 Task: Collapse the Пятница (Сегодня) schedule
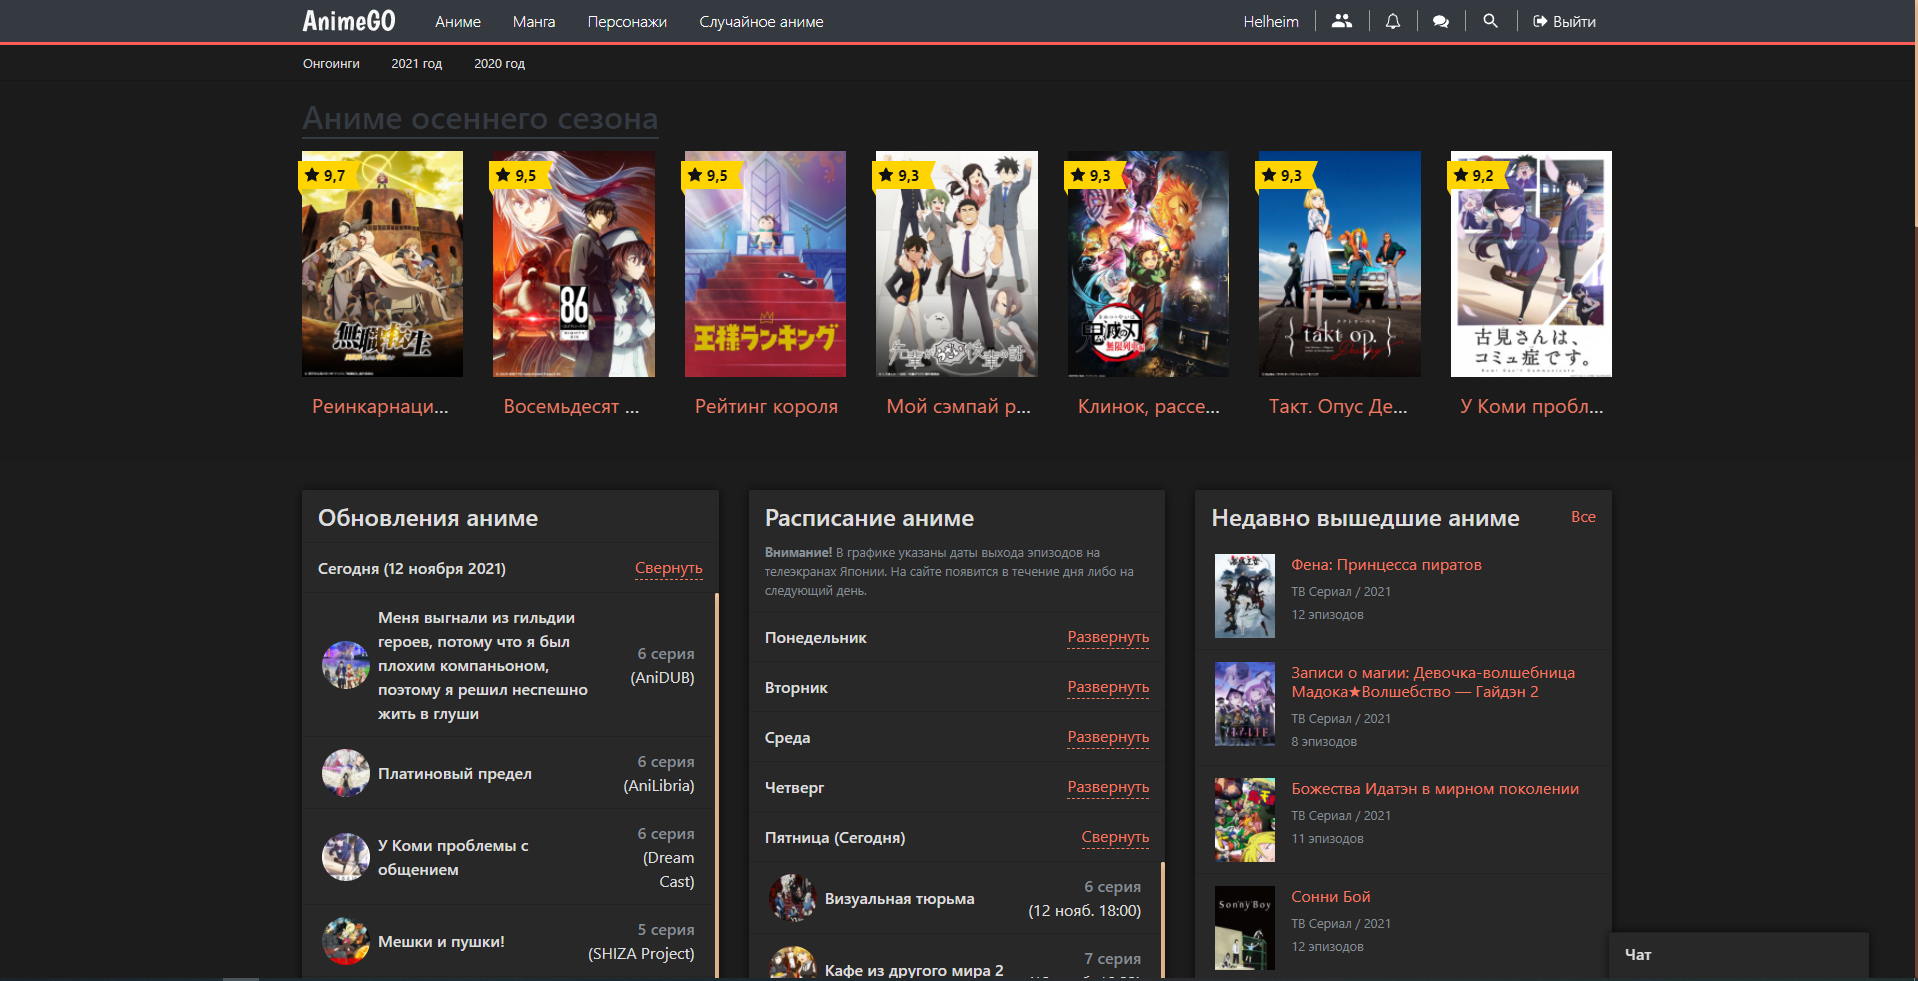click(x=1114, y=837)
